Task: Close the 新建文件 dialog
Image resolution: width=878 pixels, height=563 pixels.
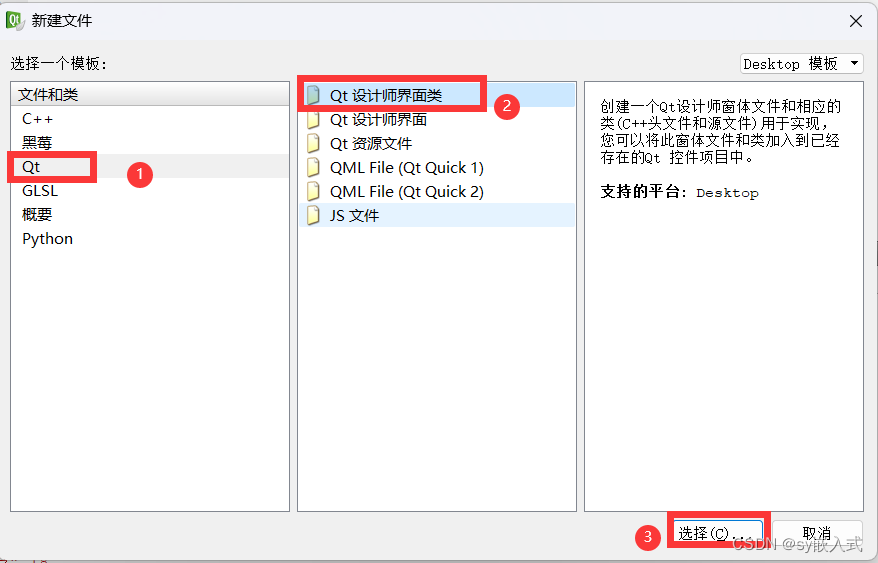Action: [x=855, y=21]
